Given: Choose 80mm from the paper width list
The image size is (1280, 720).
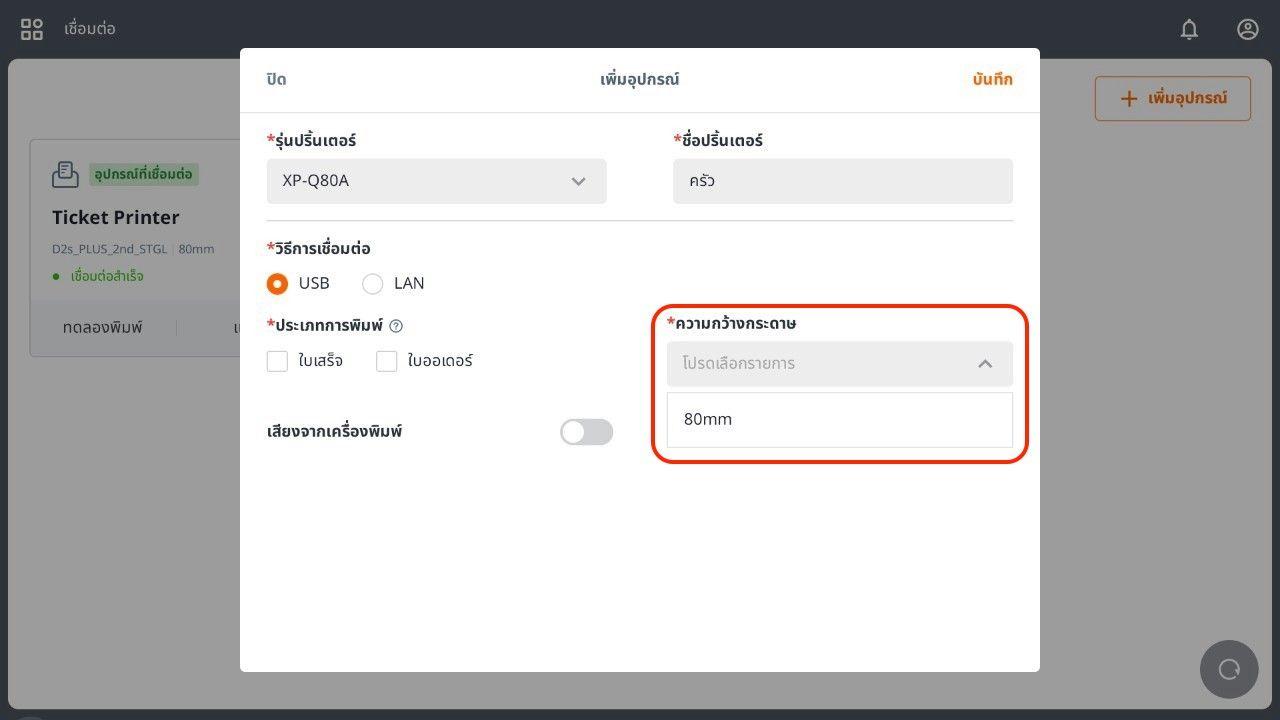Looking at the screenshot, I should point(839,420).
